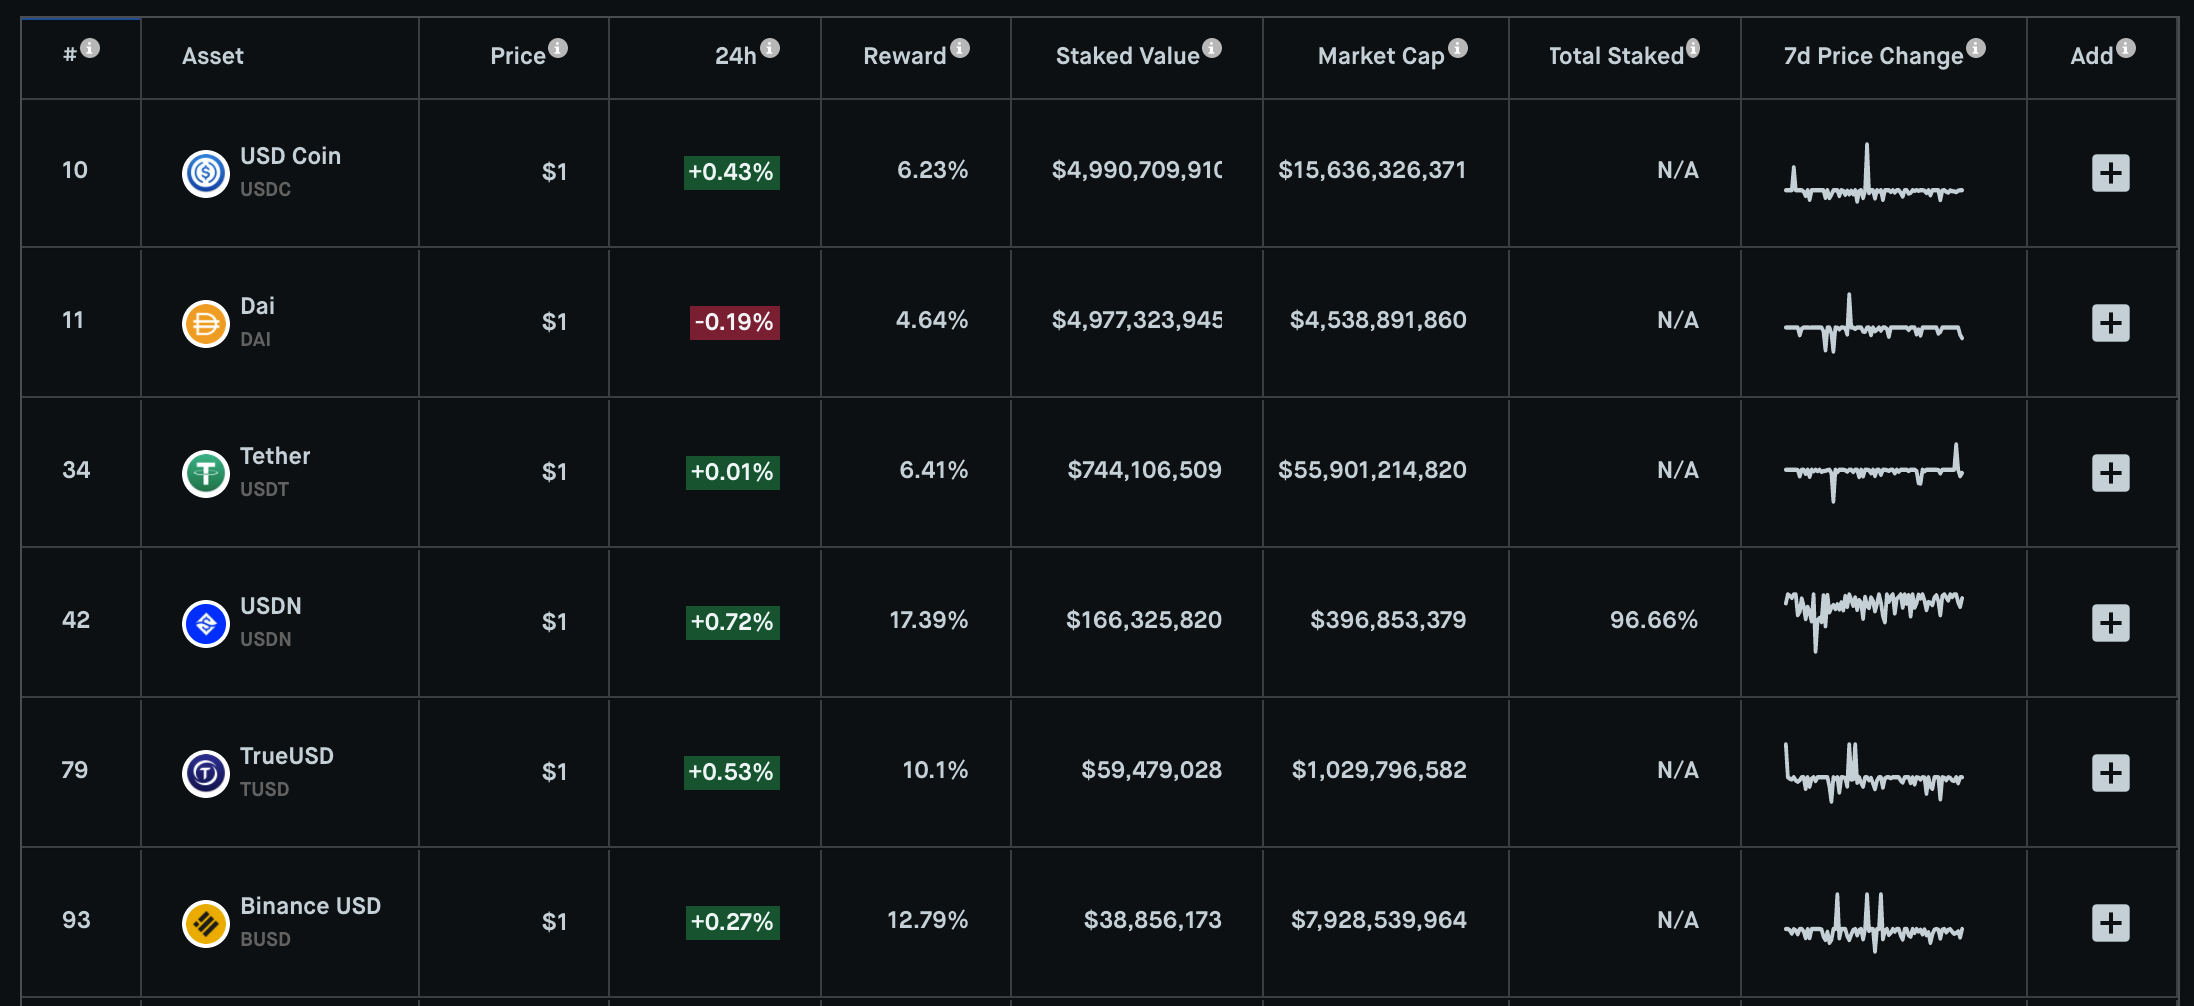
Task: Click the Total Staked column header
Action: coord(1616,56)
